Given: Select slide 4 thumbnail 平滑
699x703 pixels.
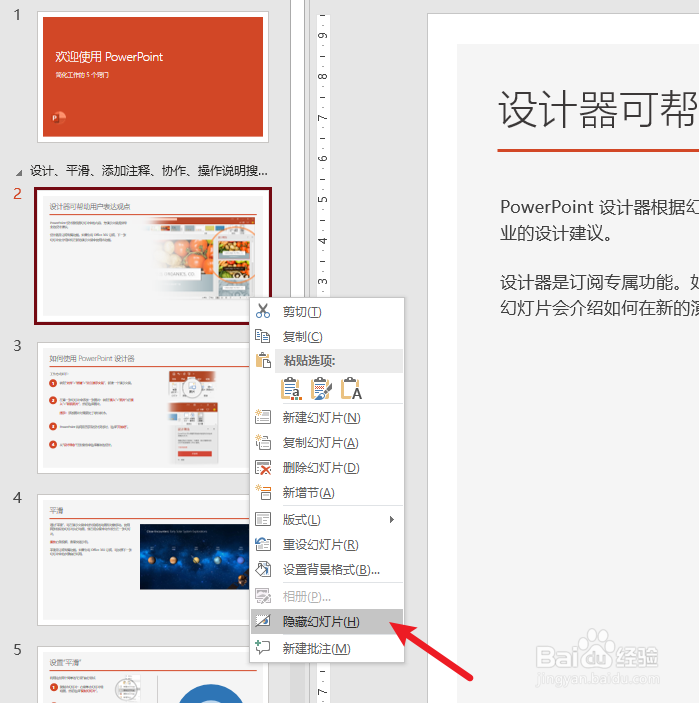Looking at the screenshot, I should click(143, 560).
